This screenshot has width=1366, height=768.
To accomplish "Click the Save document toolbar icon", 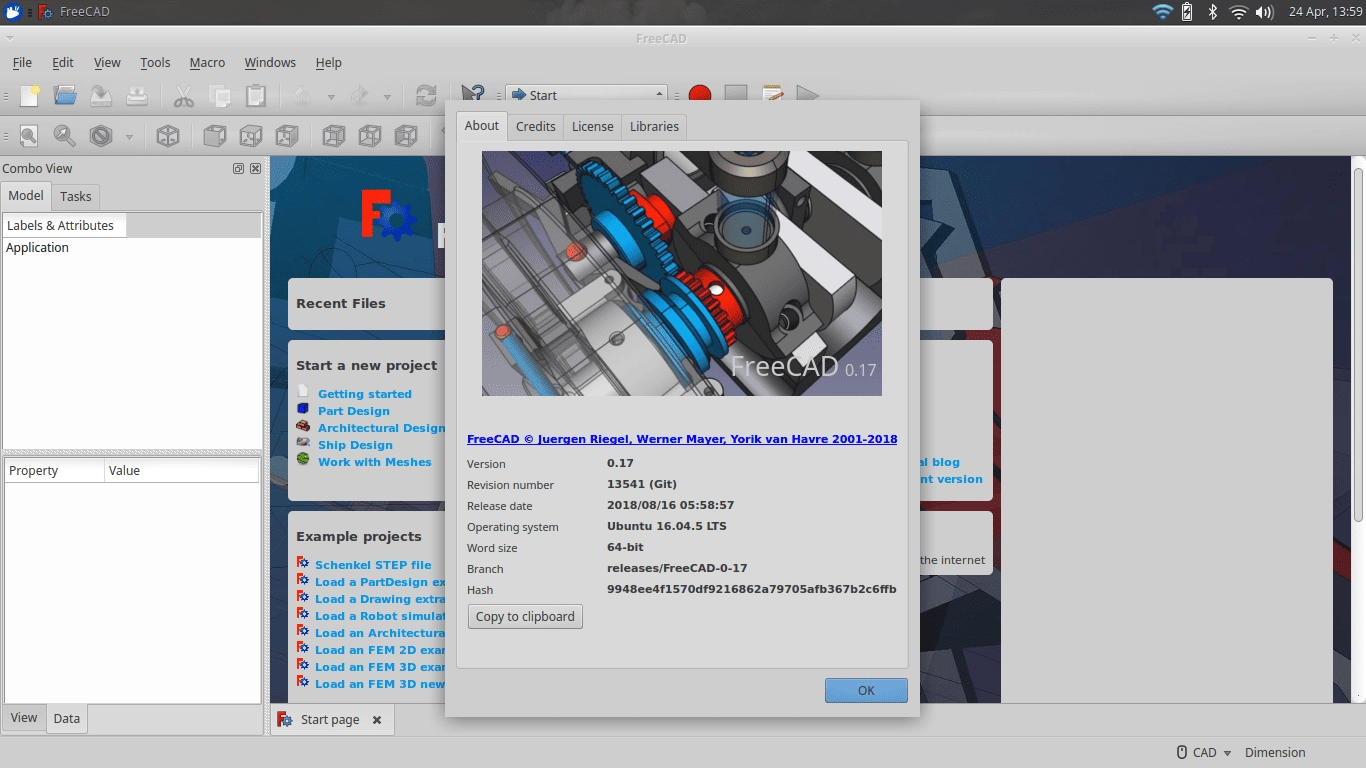I will click(x=100, y=96).
